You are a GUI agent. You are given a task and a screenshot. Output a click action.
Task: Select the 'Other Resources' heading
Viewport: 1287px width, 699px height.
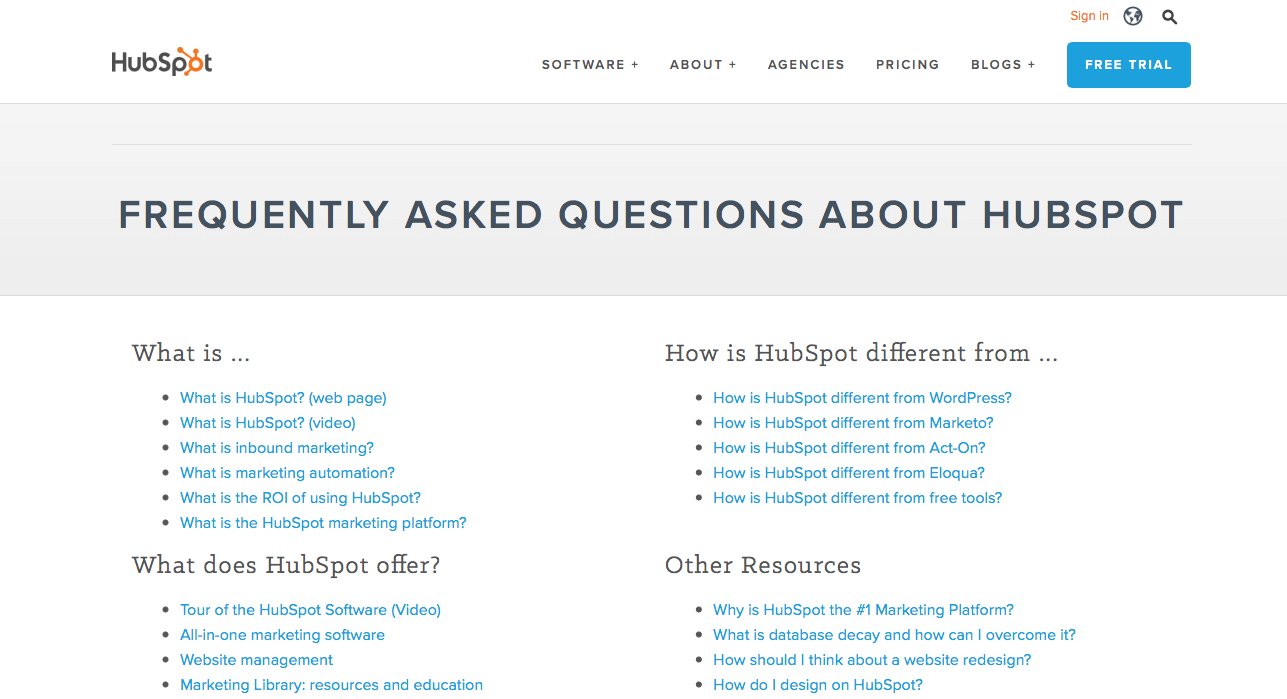pos(763,565)
